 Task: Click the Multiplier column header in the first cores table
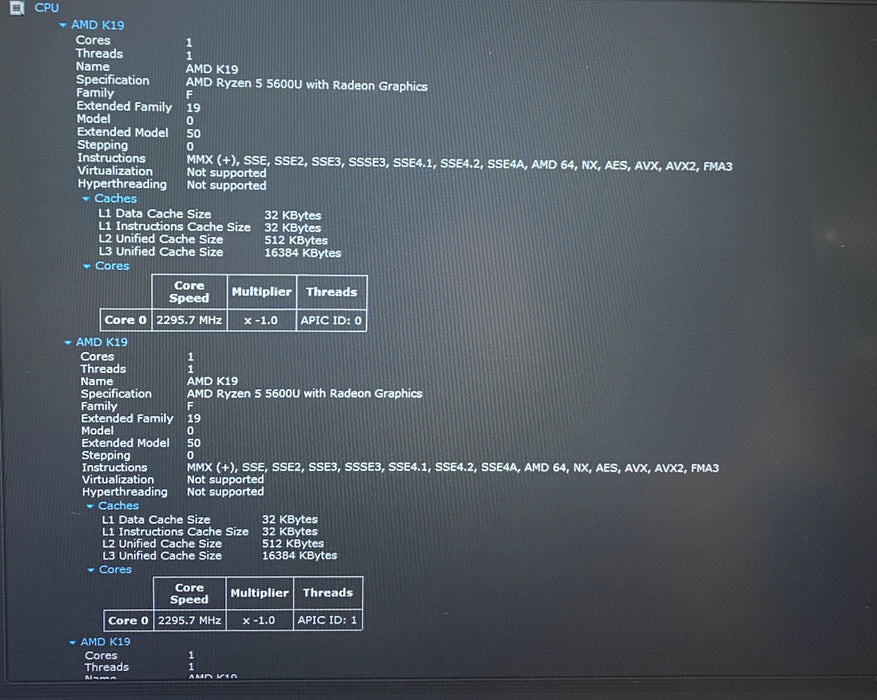point(261,292)
